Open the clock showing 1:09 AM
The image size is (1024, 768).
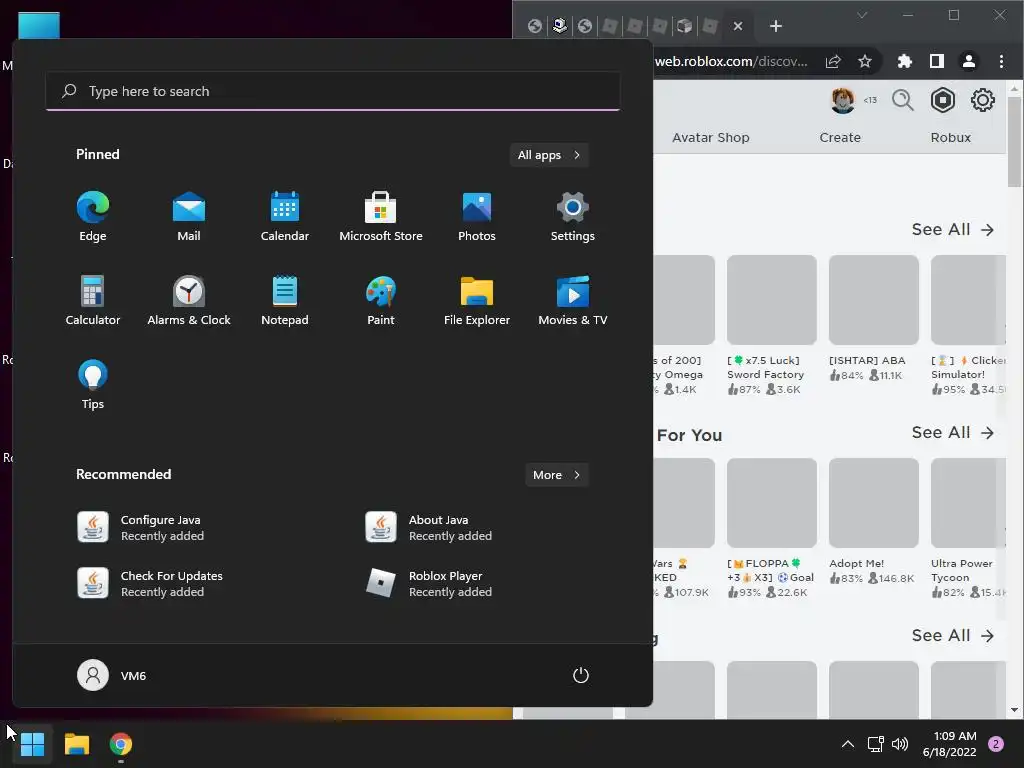coord(950,744)
